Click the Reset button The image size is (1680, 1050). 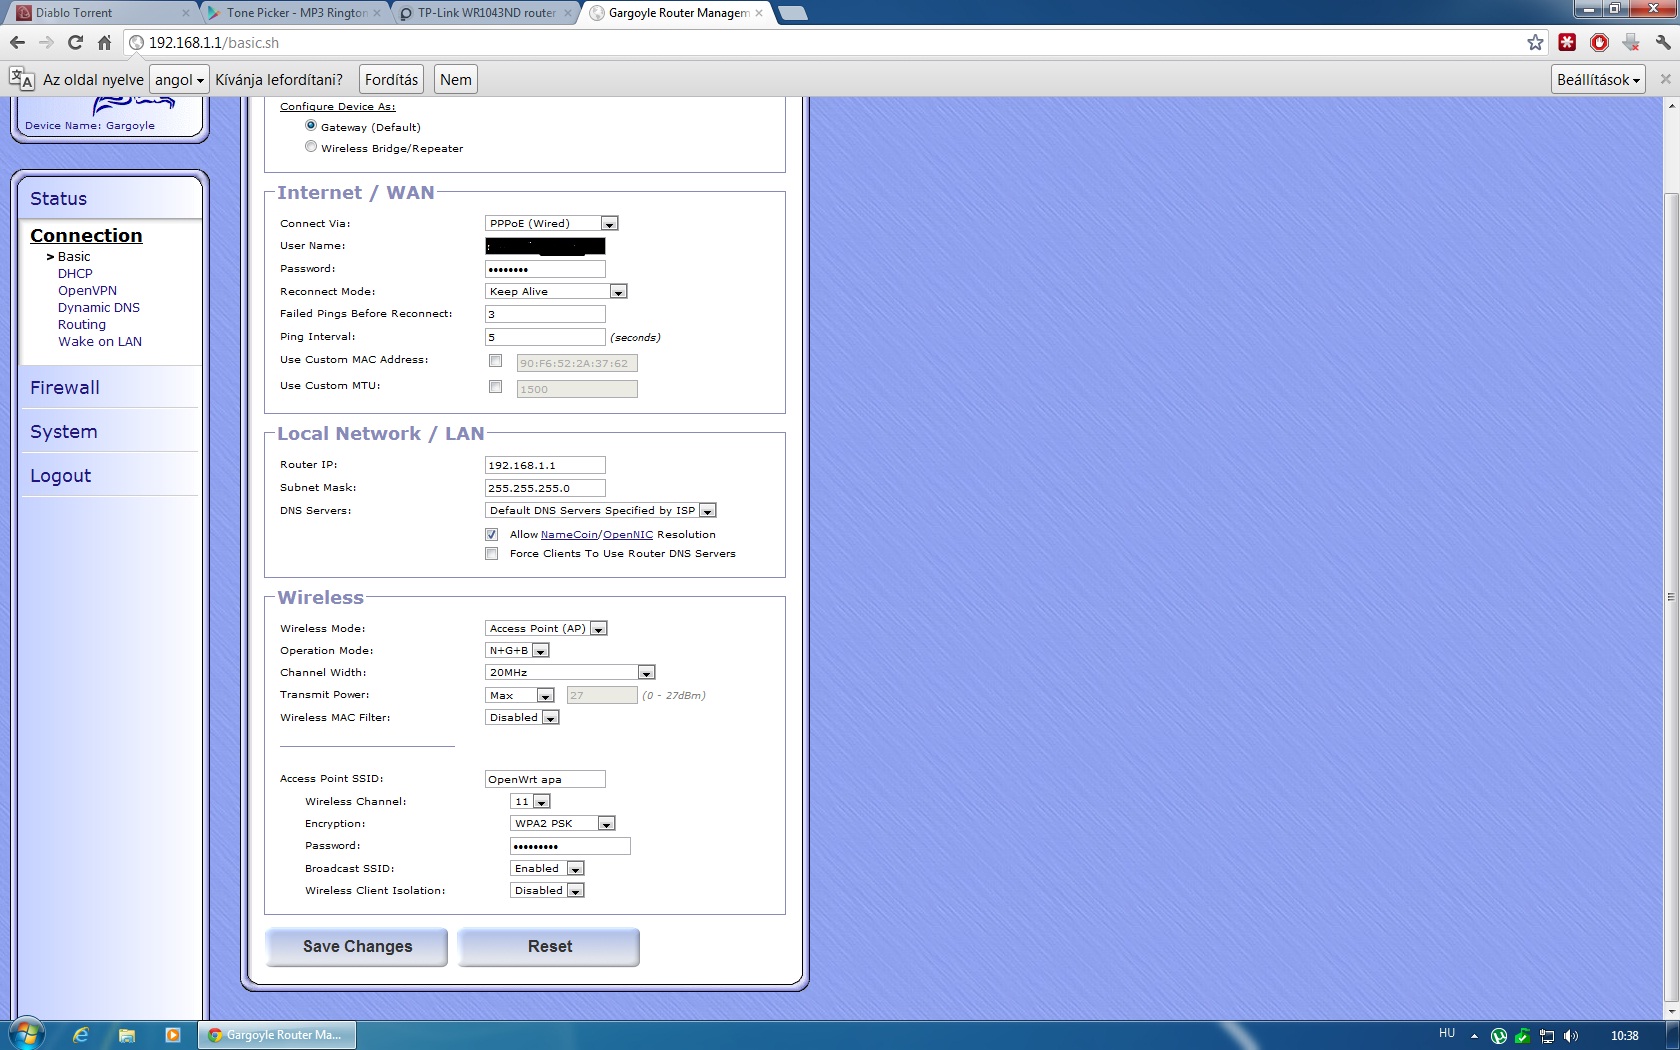549,946
